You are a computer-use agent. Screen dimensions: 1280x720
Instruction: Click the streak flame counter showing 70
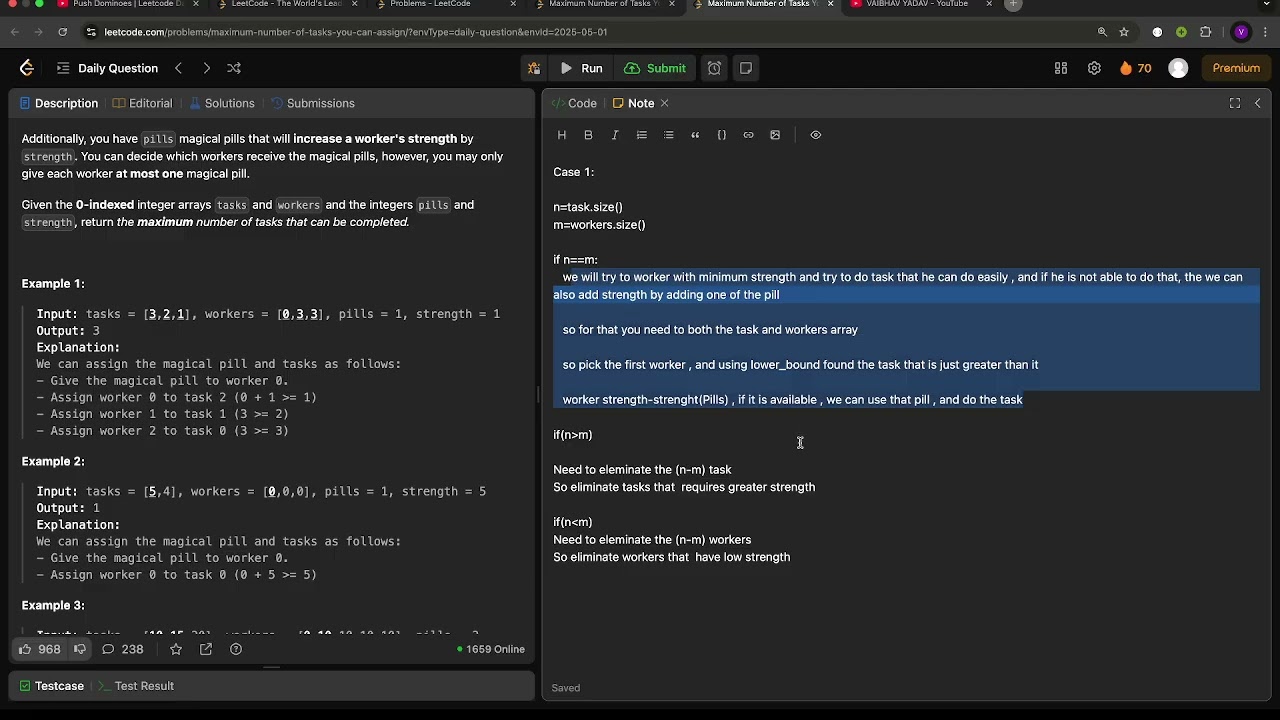pyautogui.click(x=1136, y=68)
